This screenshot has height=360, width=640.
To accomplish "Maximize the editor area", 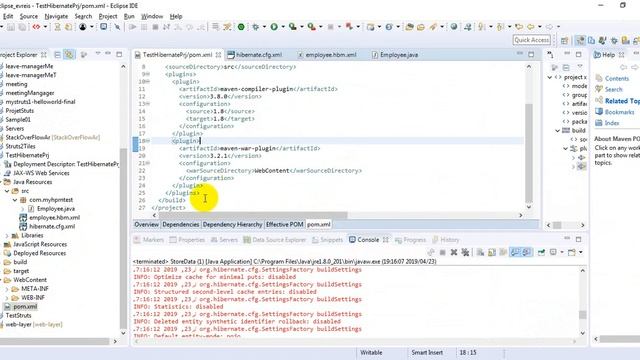I will [531, 54].
